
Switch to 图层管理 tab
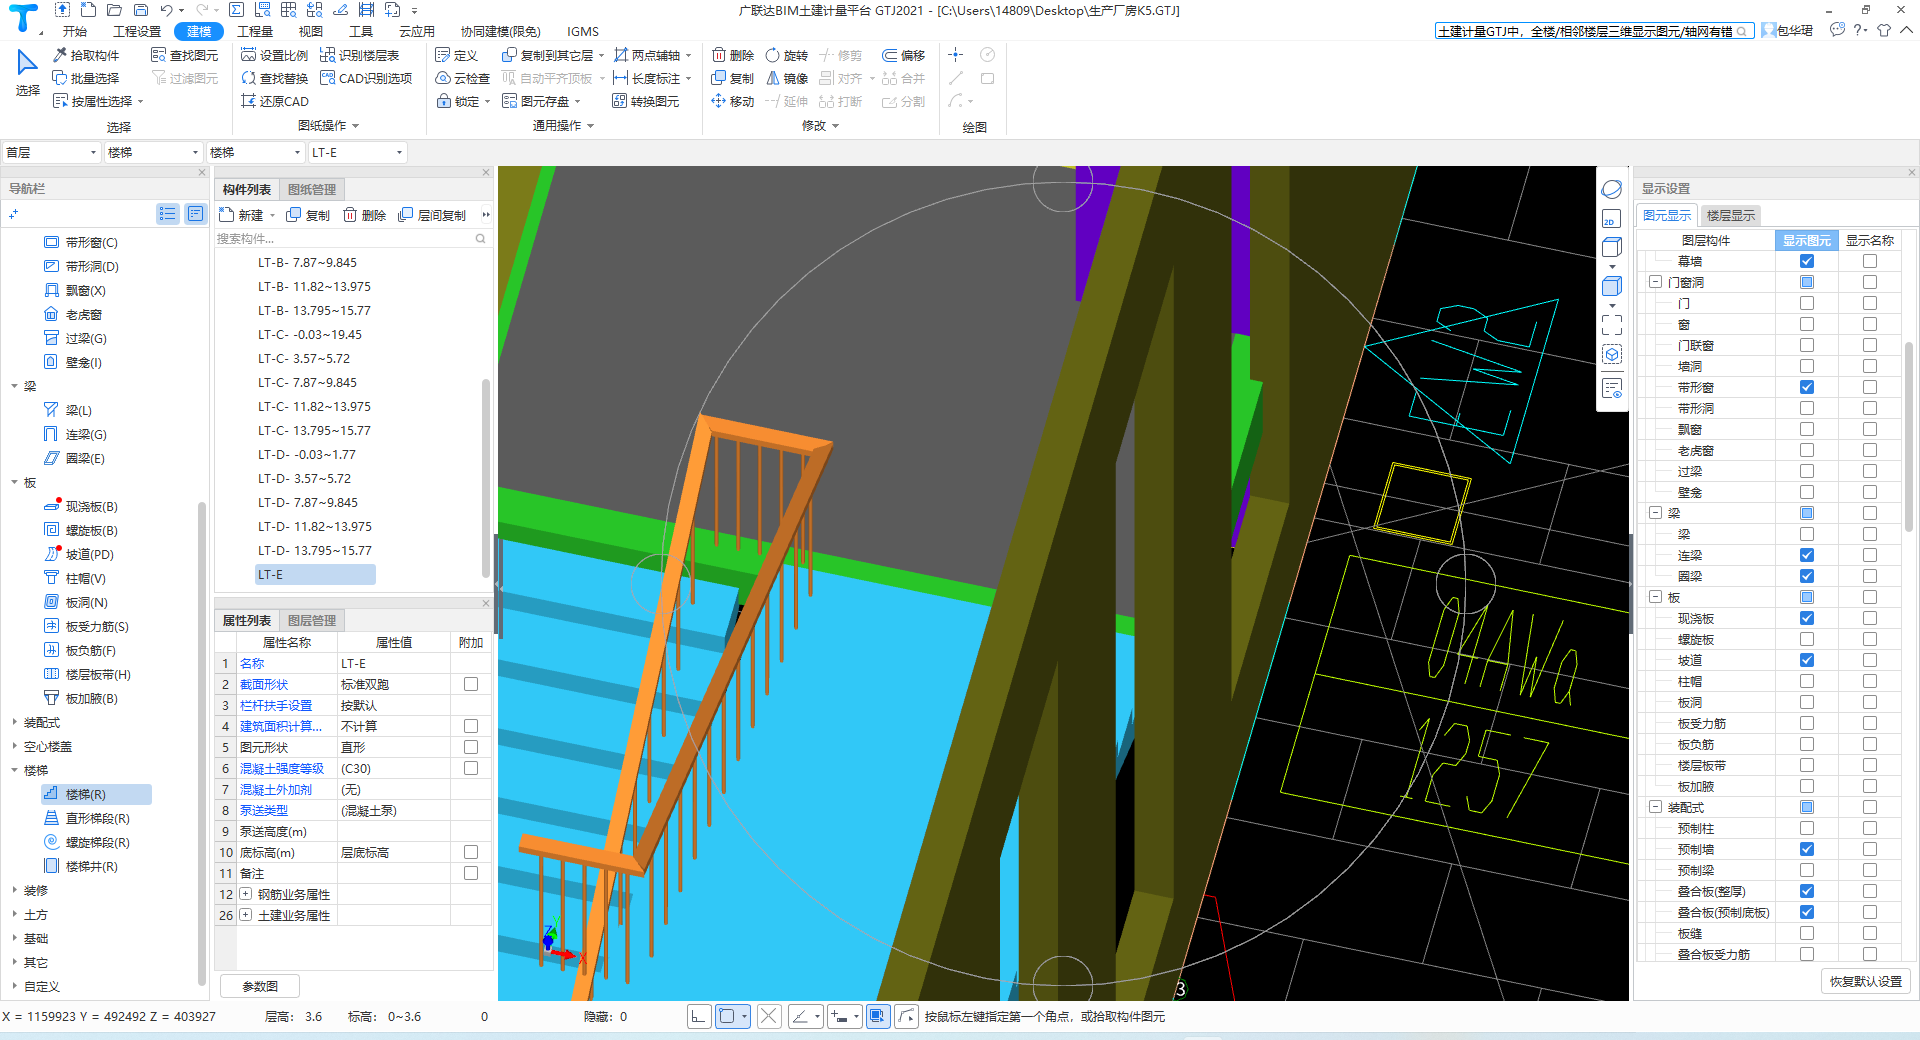click(x=312, y=620)
